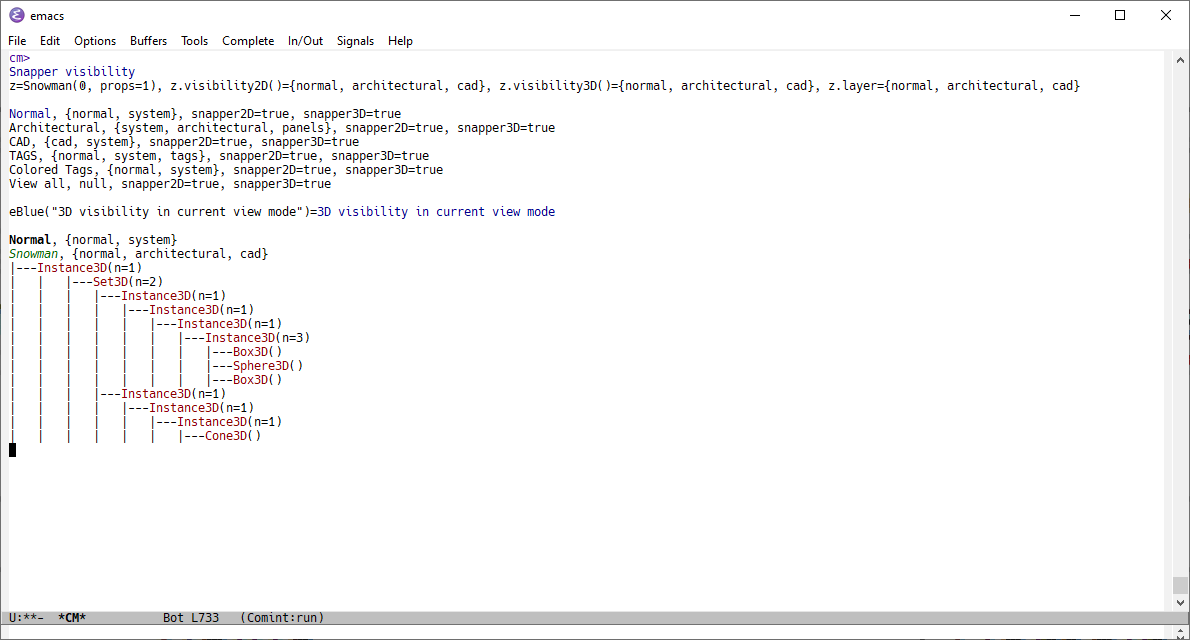Open the Help menu
Viewport: 1190px width, 640px height.
(400, 41)
